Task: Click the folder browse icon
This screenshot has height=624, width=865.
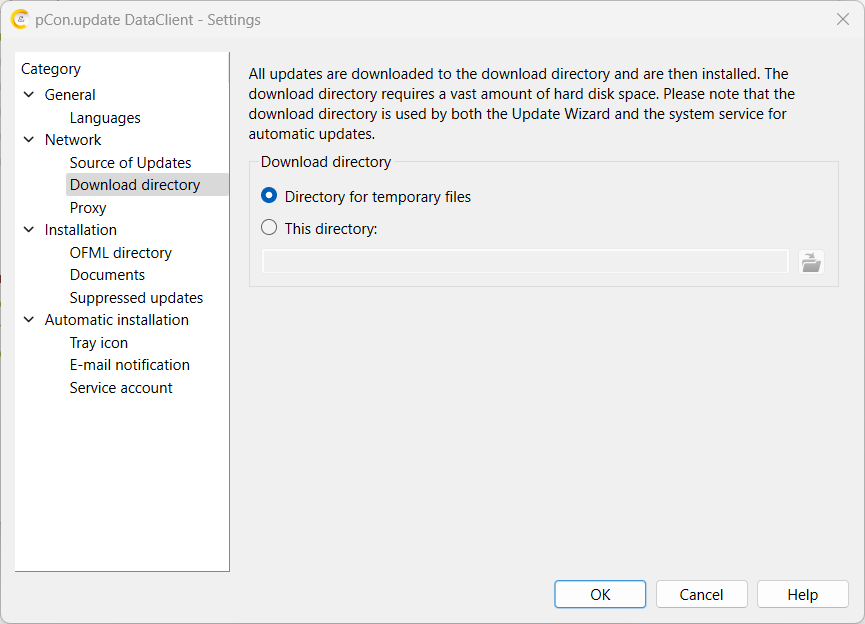Action: 811,262
